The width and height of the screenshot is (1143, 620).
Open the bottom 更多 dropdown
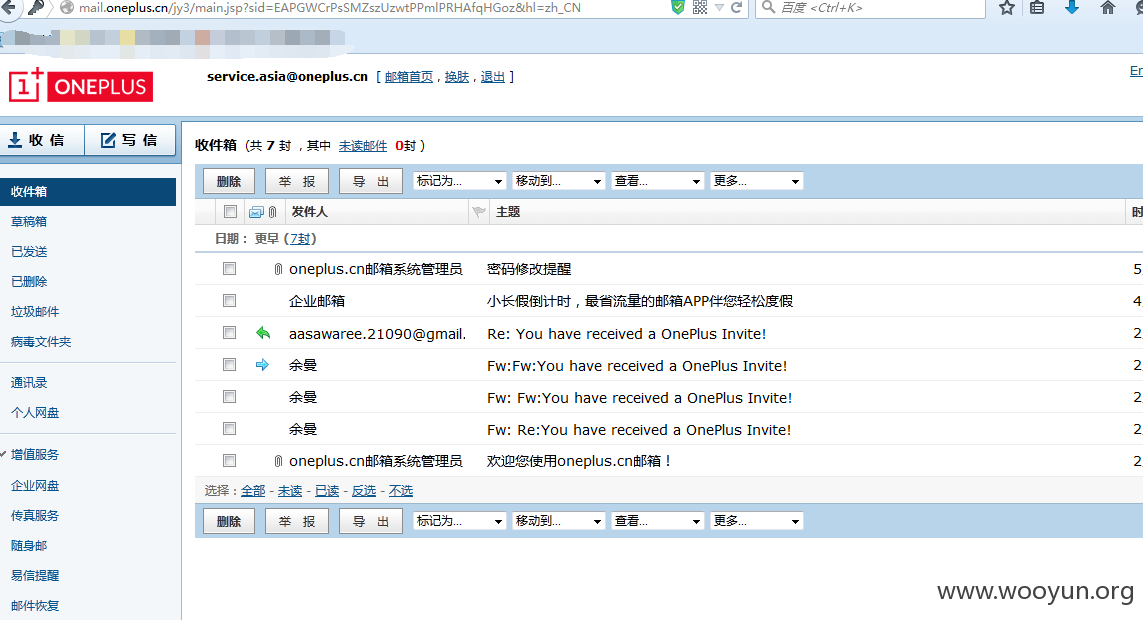pyautogui.click(x=757, y=521)
